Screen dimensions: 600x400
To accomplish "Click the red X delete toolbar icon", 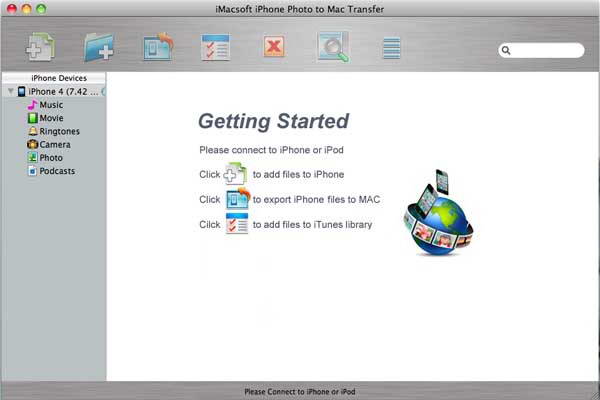I will [x=274, y=47].
